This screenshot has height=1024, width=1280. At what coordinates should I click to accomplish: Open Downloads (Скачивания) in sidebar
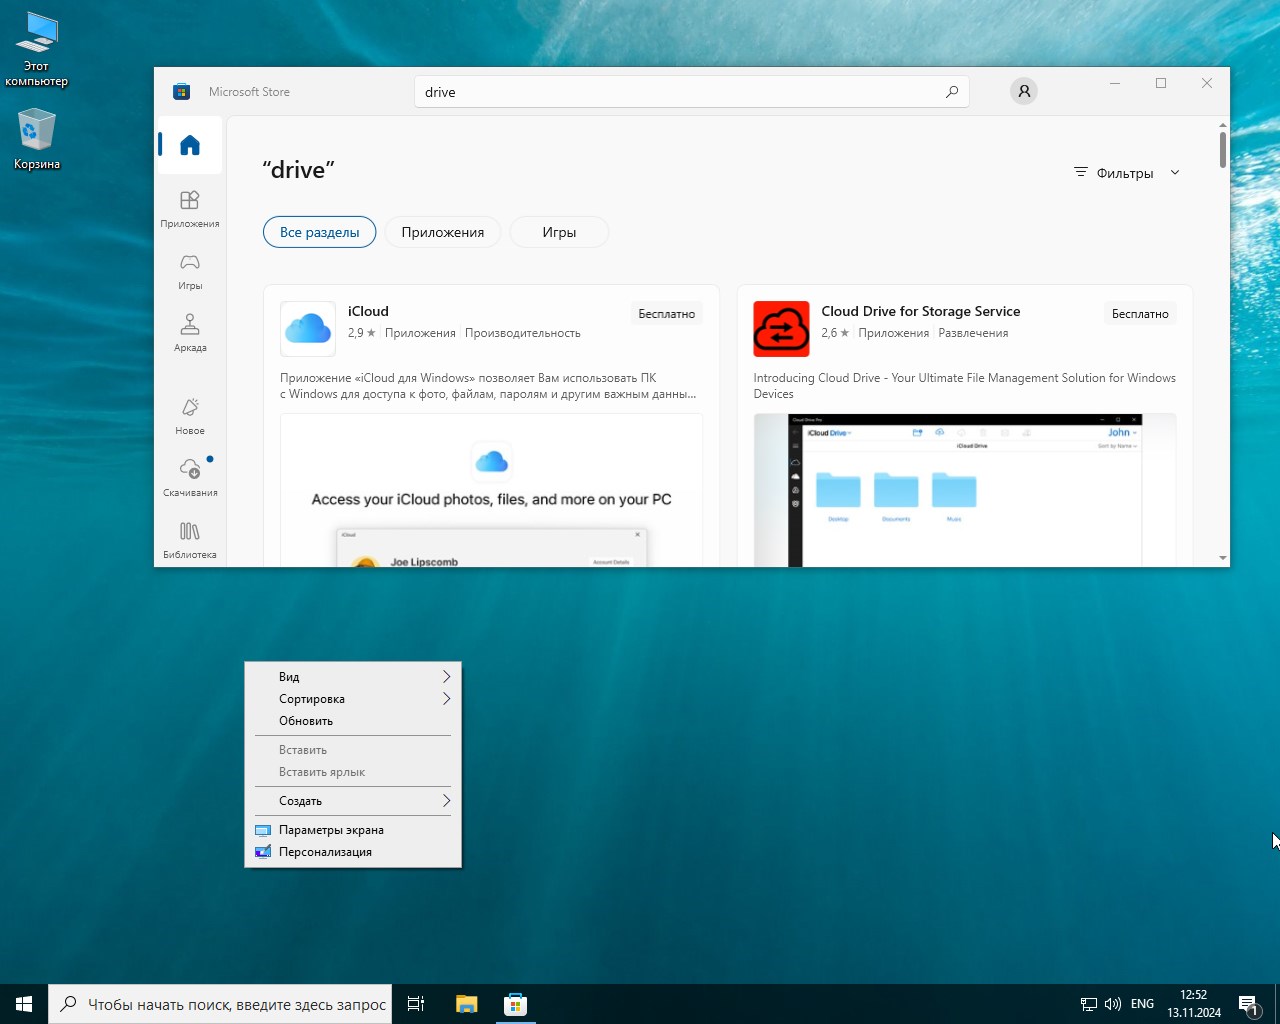[x=190, y=478]
